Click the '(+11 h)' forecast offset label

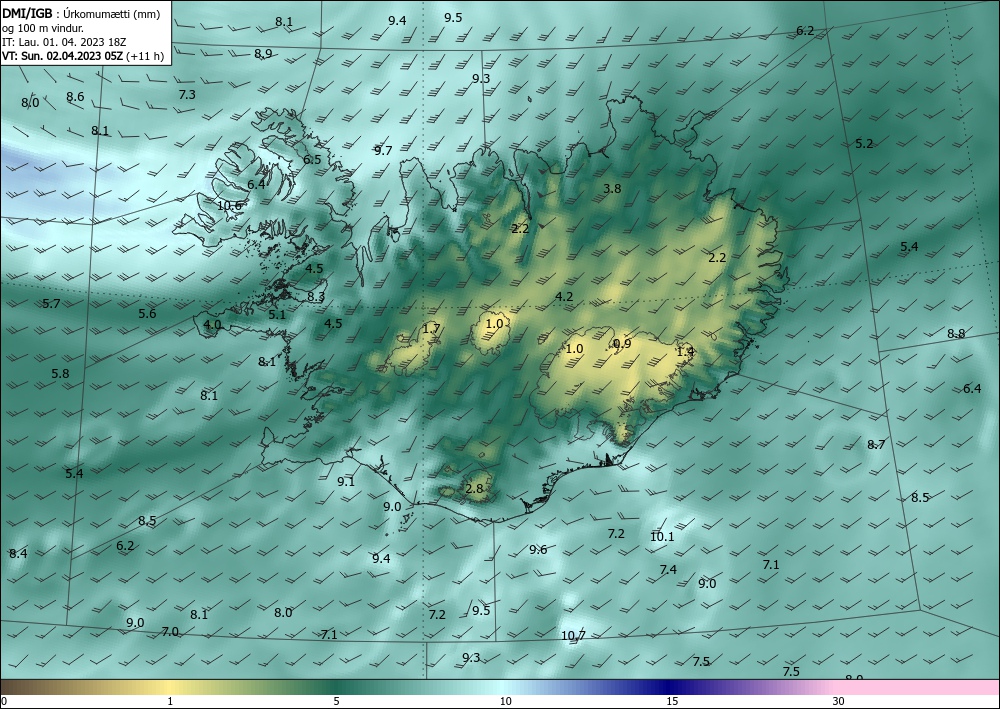point(145,56)
